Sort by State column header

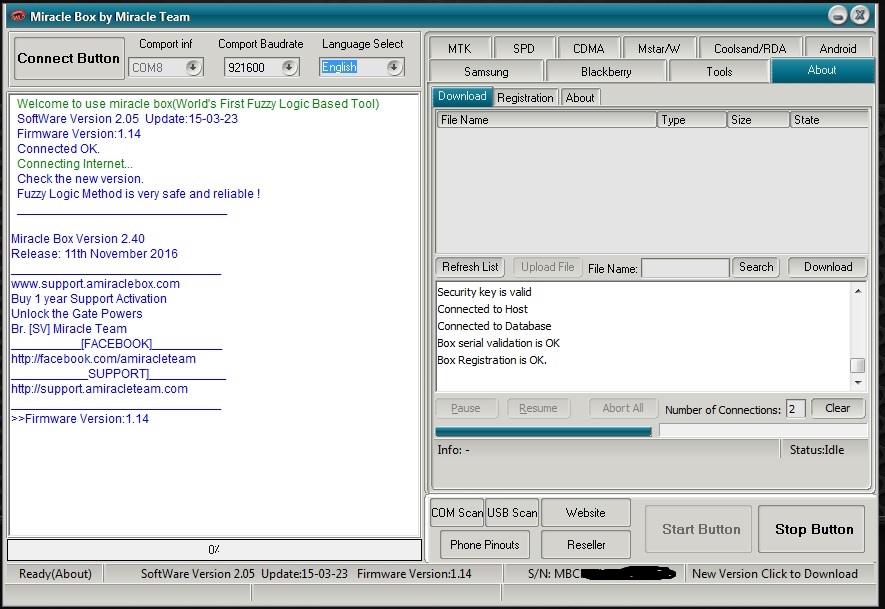coord(828,120)
